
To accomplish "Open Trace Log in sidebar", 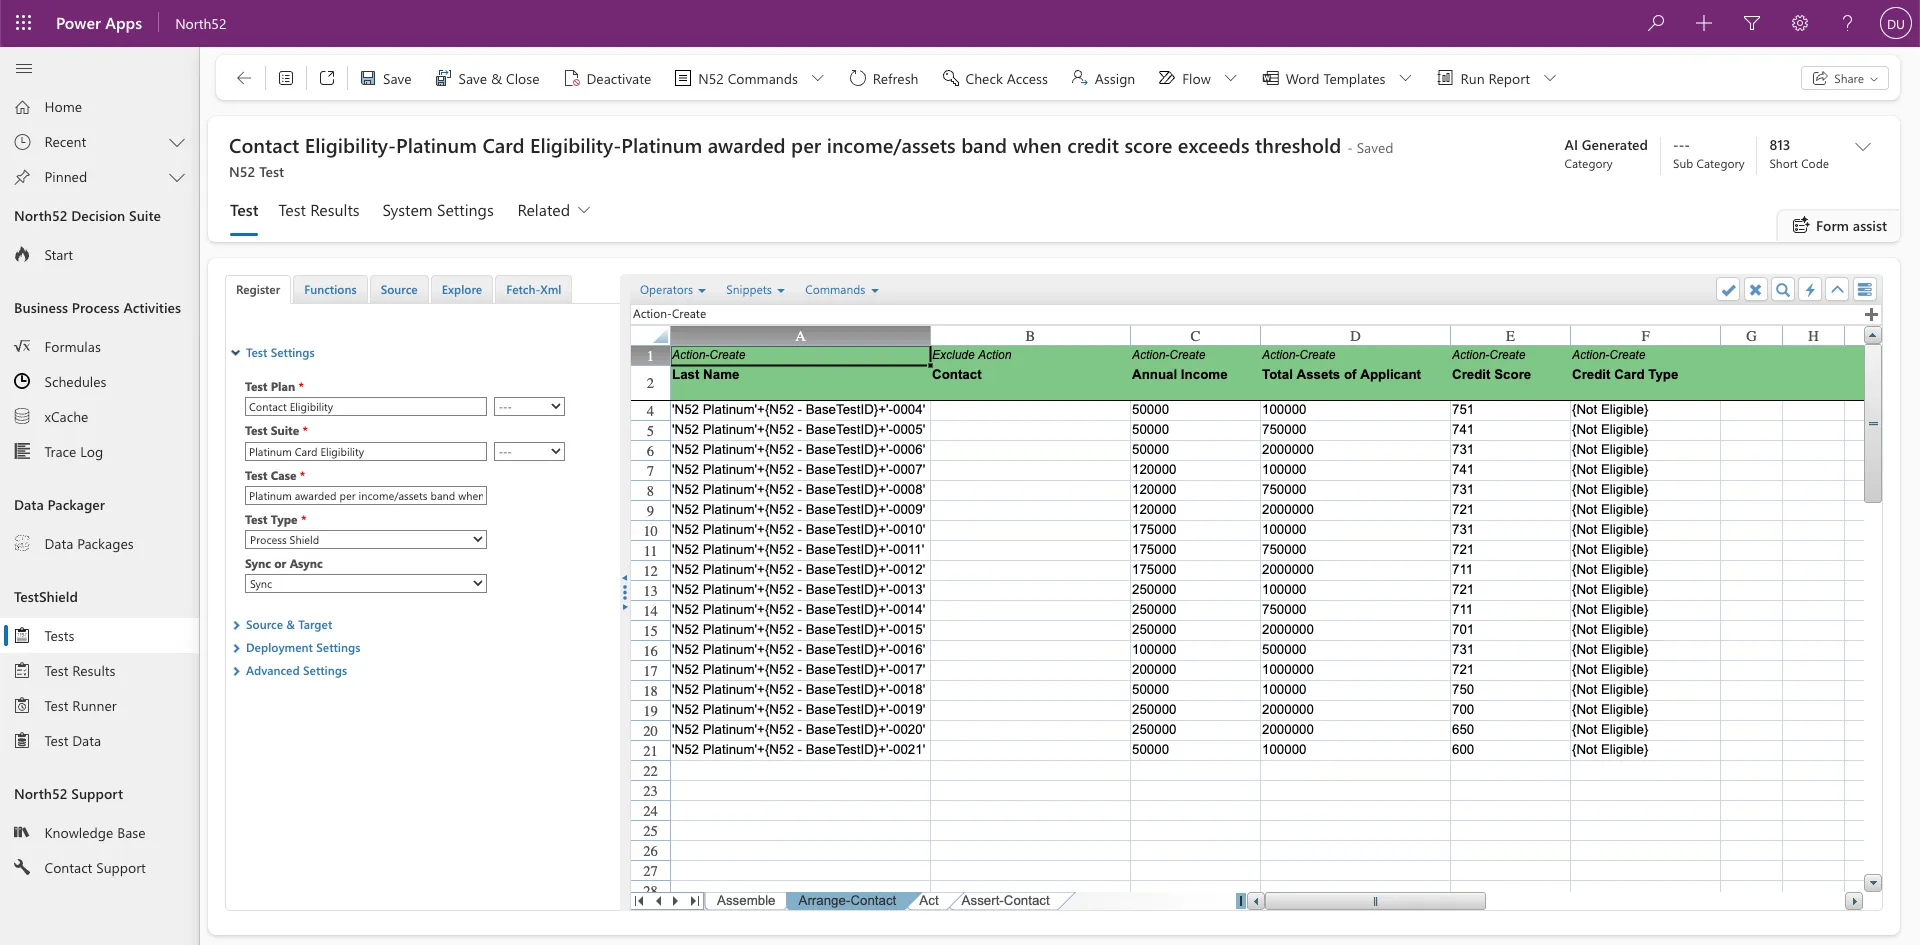I will pyautogui.click(x=73, y=452).
